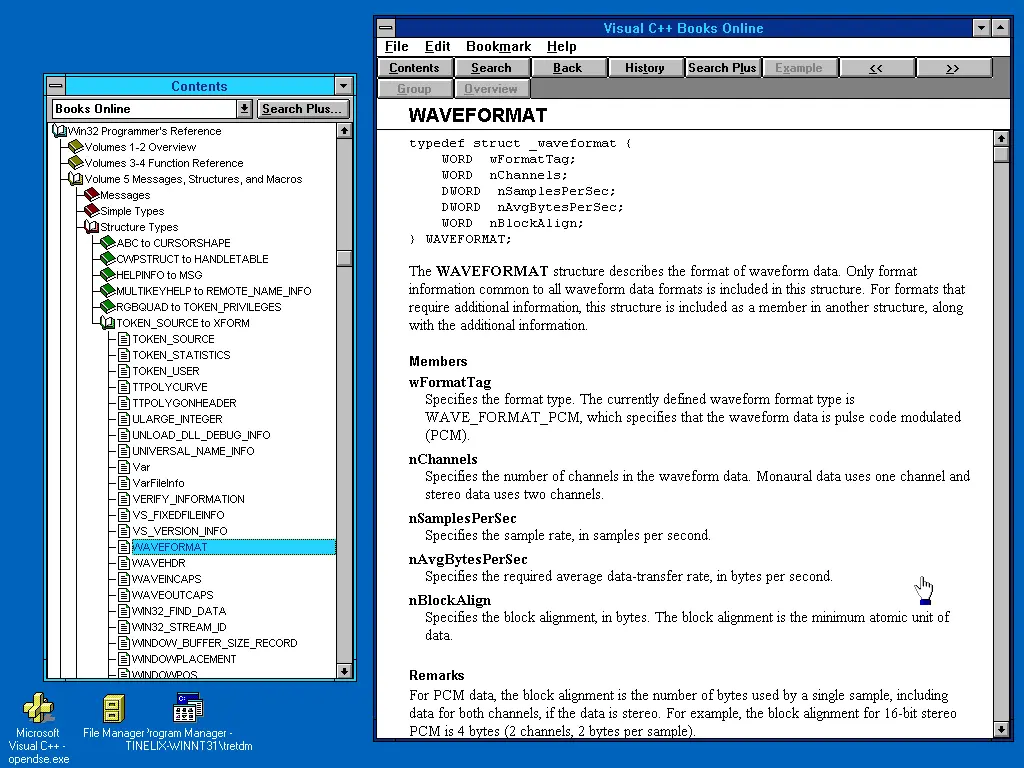Open the MULTIKEYHELP to REMOTE_NAME_INFO book icon
The image size is (1024, 768).
108,291
